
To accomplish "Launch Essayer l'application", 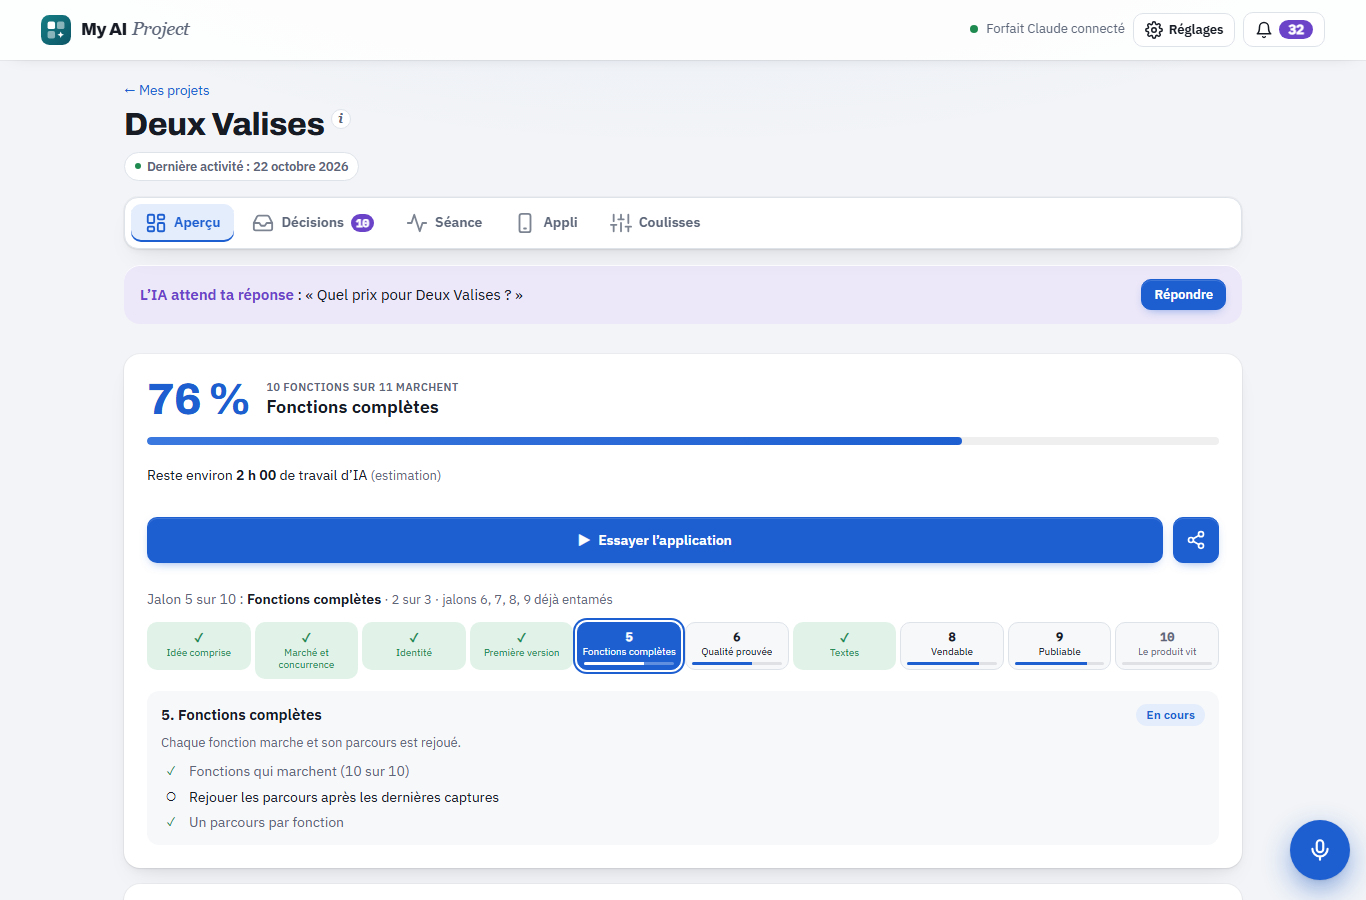I will coord(655,540).
